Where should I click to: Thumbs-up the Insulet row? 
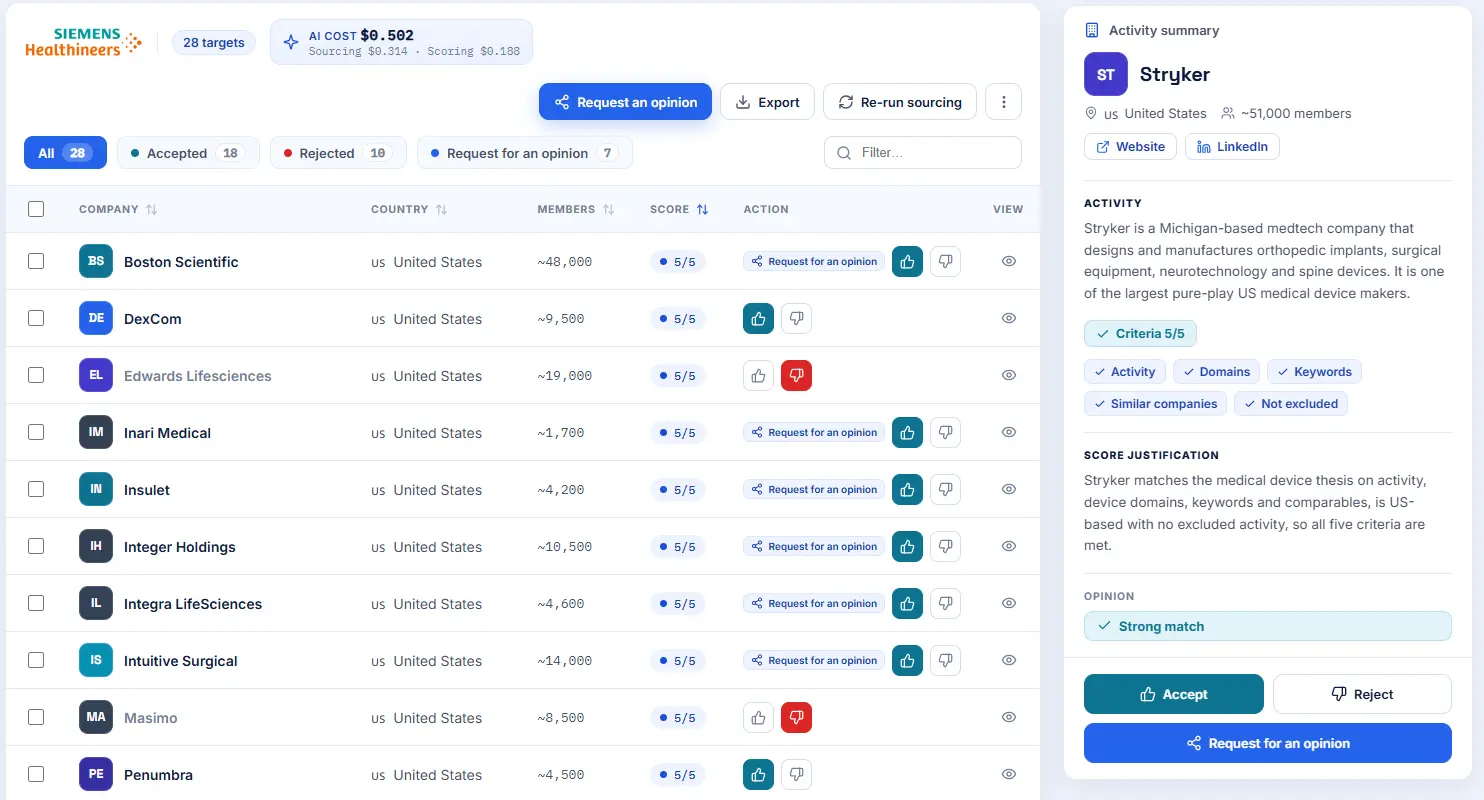(907, 490)
